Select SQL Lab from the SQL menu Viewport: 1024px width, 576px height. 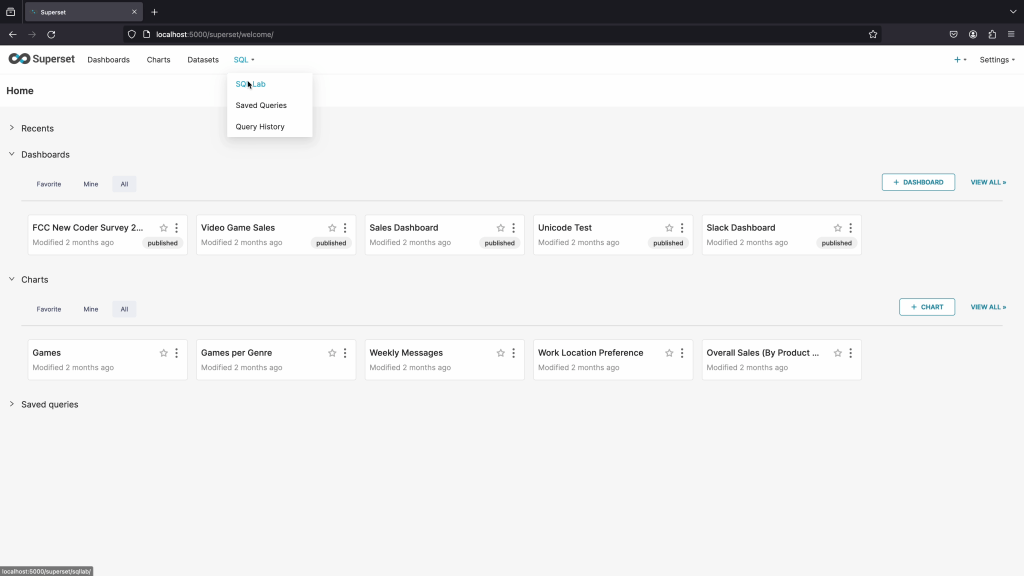pos(251,85)
